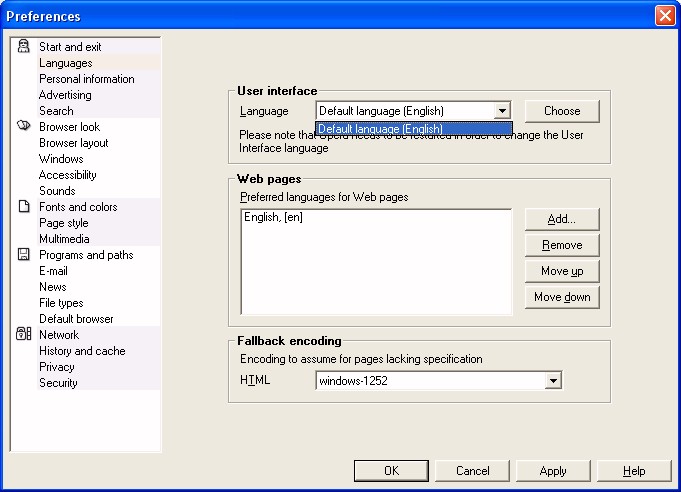Click the Network category icon
681x492 pixels.
click(x=23, y=334)
